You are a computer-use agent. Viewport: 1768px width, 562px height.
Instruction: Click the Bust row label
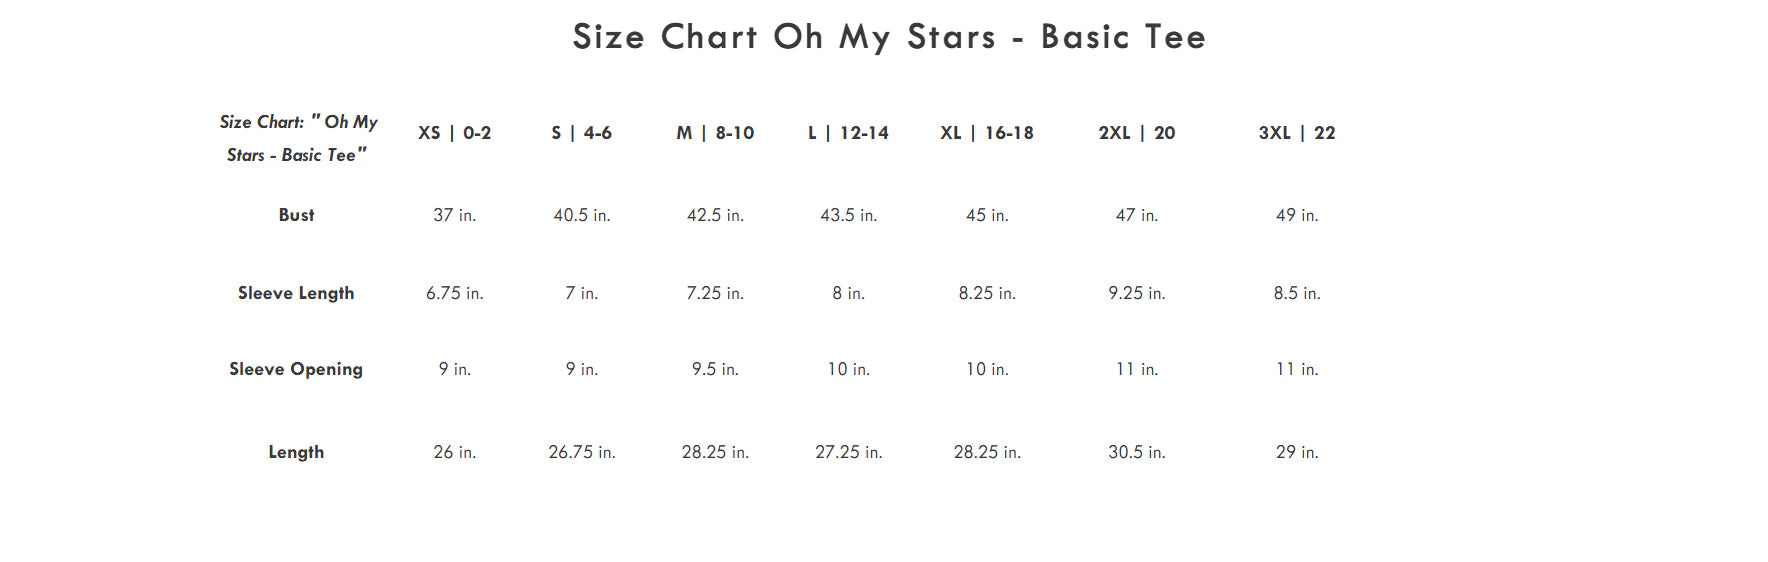(296, 215)
